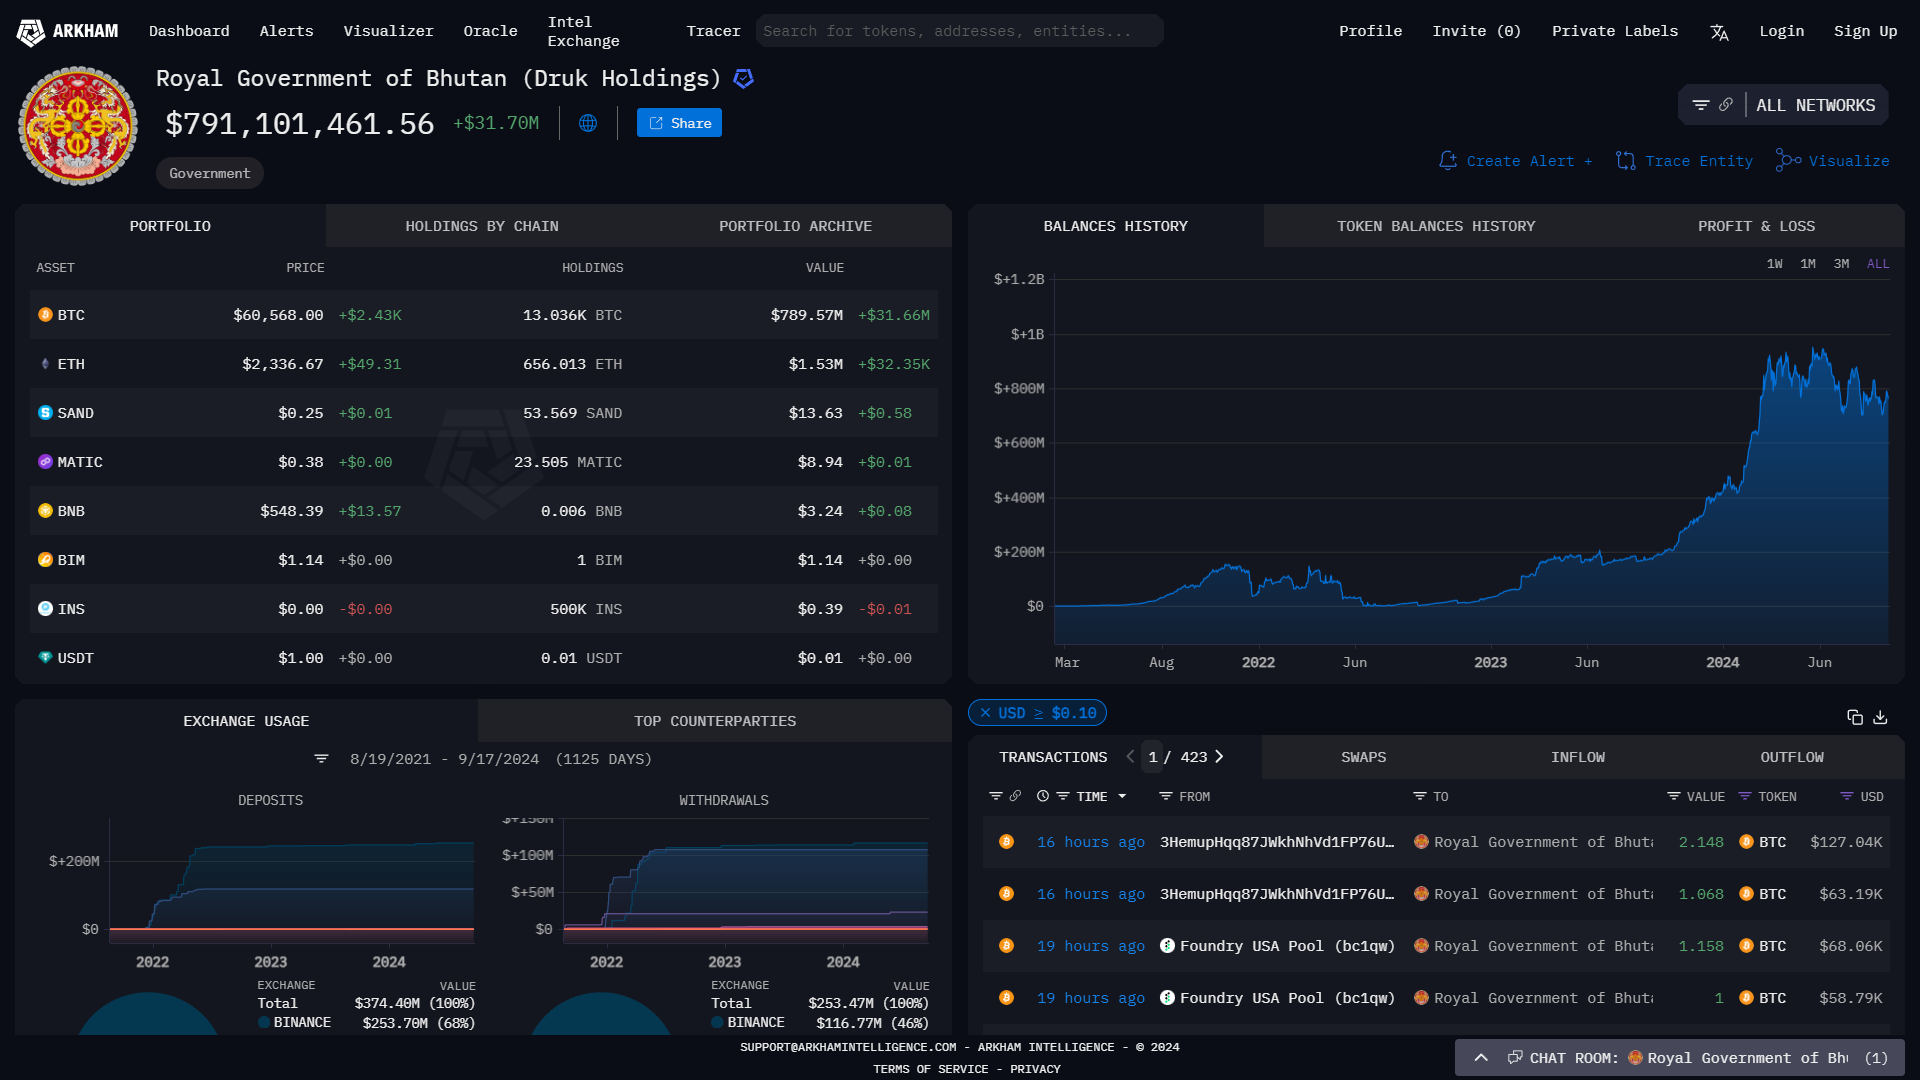Click the chain link filter icon in transactions header
This screenshot has width=1920, height=1080.
click(1015, 796)
